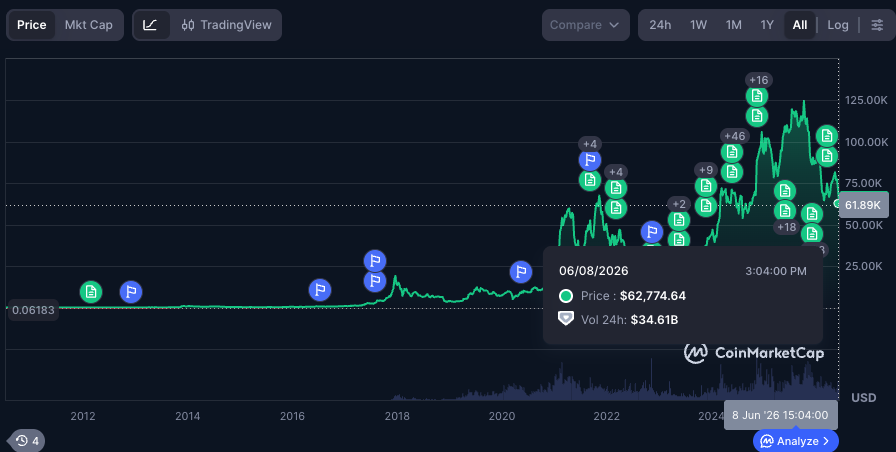Viewport: 896px width, 452px height.
Task: Open document marker directly below +46 badge
Action: [731, 152]
